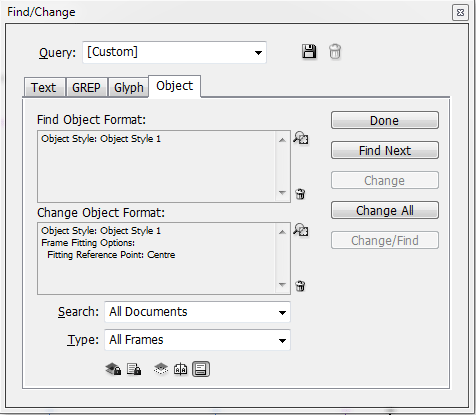The height and width of the screenshot is (415, 476).
Task: Toggle Include Locked Stories icon
Action: [134, 369]
